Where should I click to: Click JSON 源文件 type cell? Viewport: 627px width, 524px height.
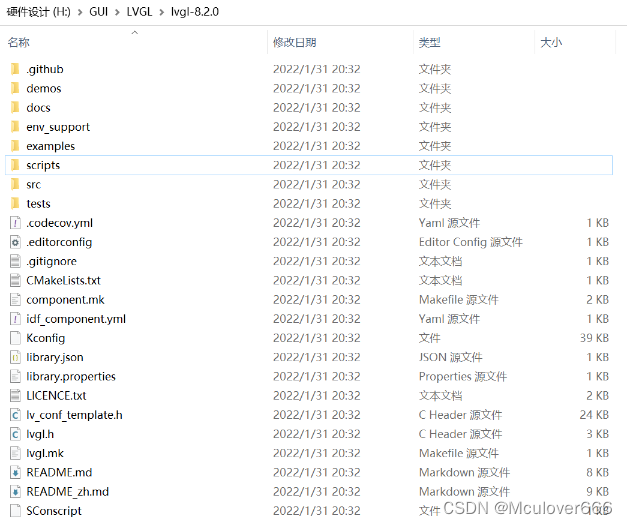point(450,357)
